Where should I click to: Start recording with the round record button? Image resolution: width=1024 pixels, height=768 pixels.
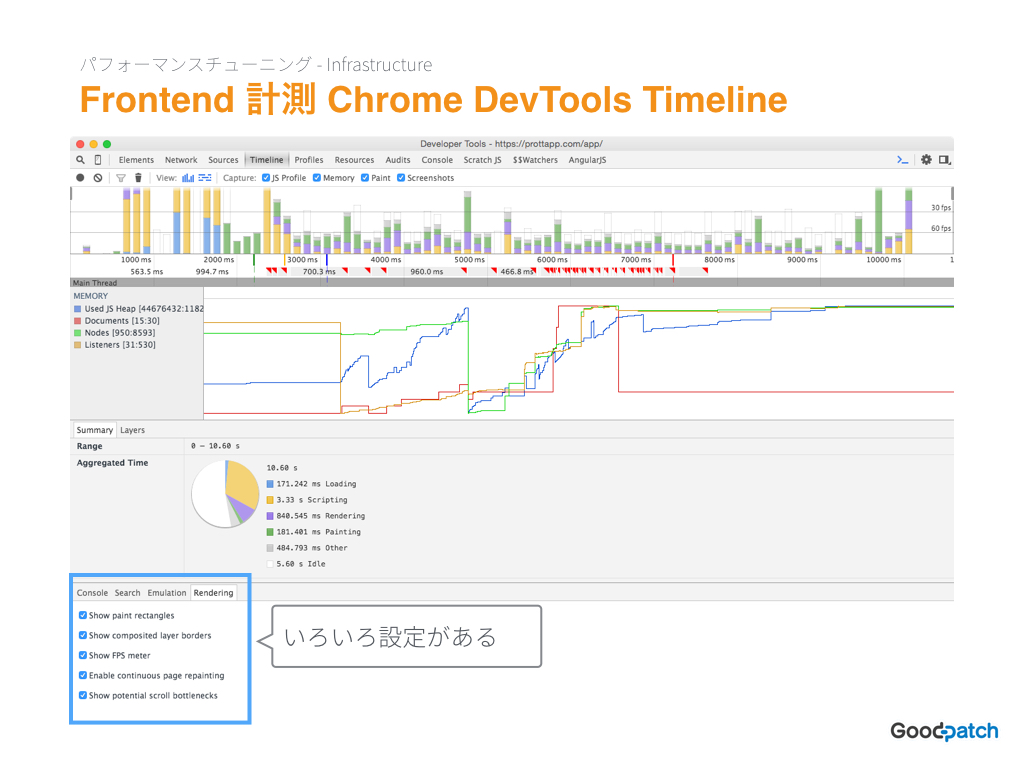point(80,178)
